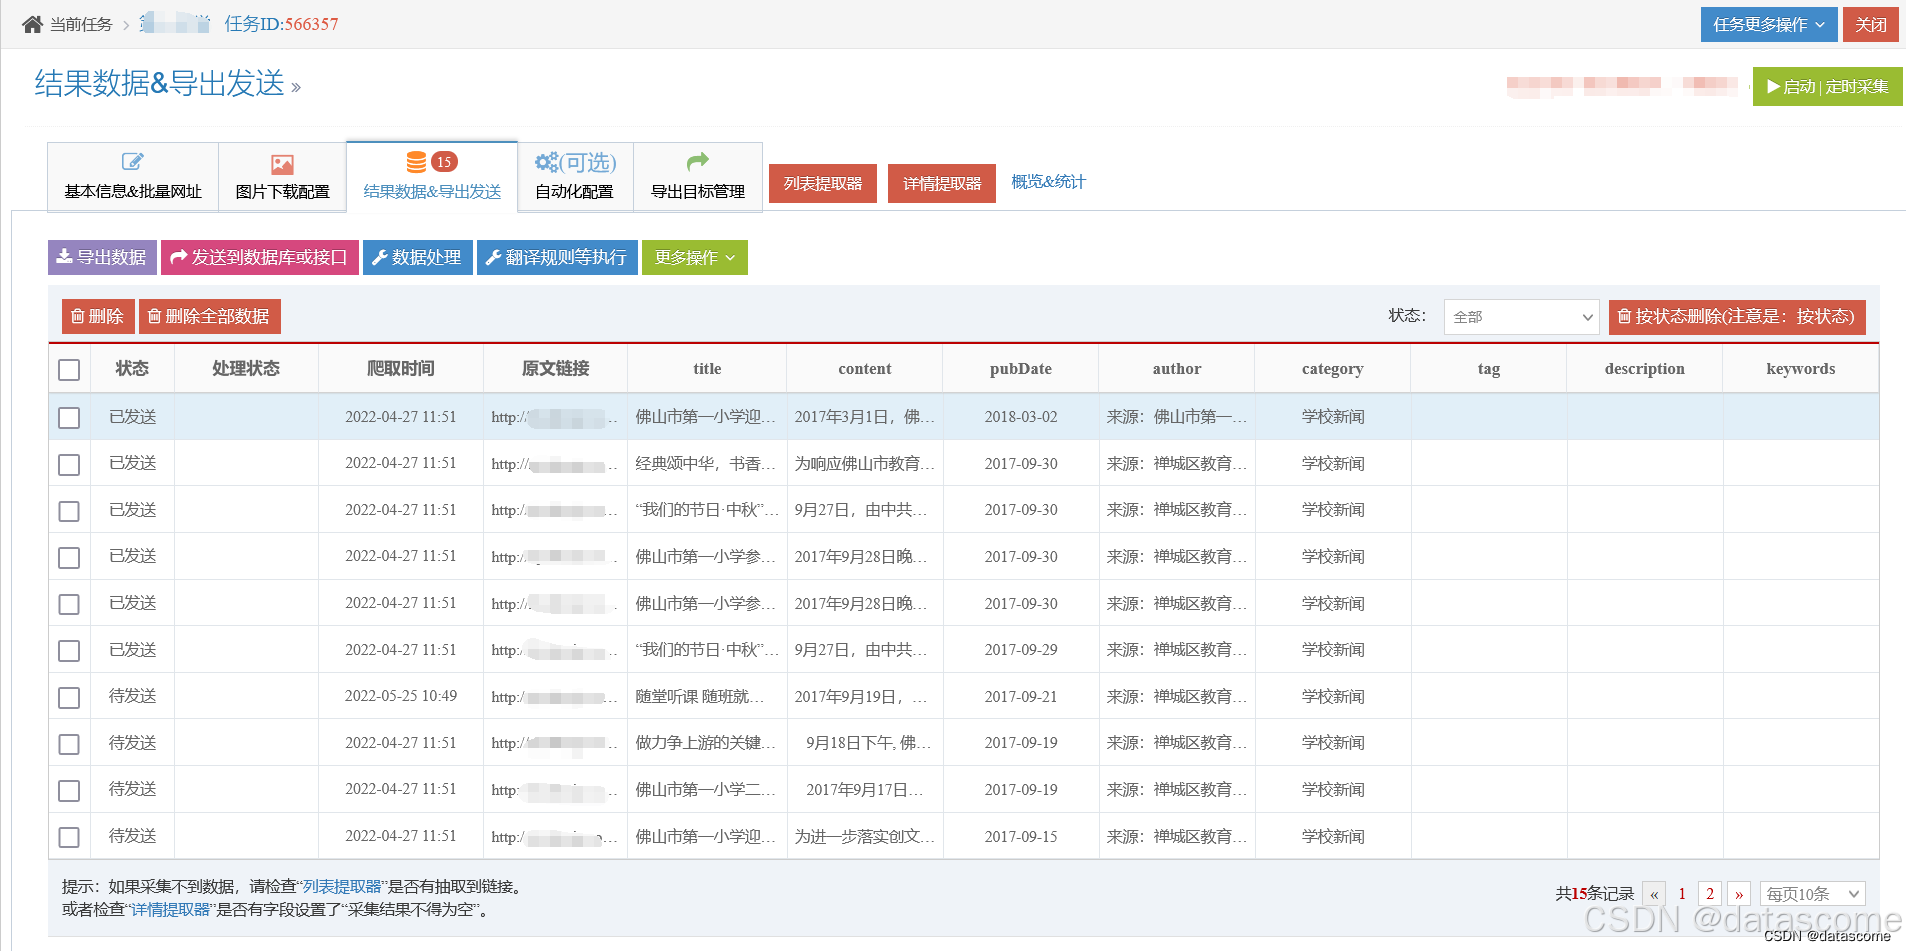Click the 爬取时间 column header

tap(401, 369)
